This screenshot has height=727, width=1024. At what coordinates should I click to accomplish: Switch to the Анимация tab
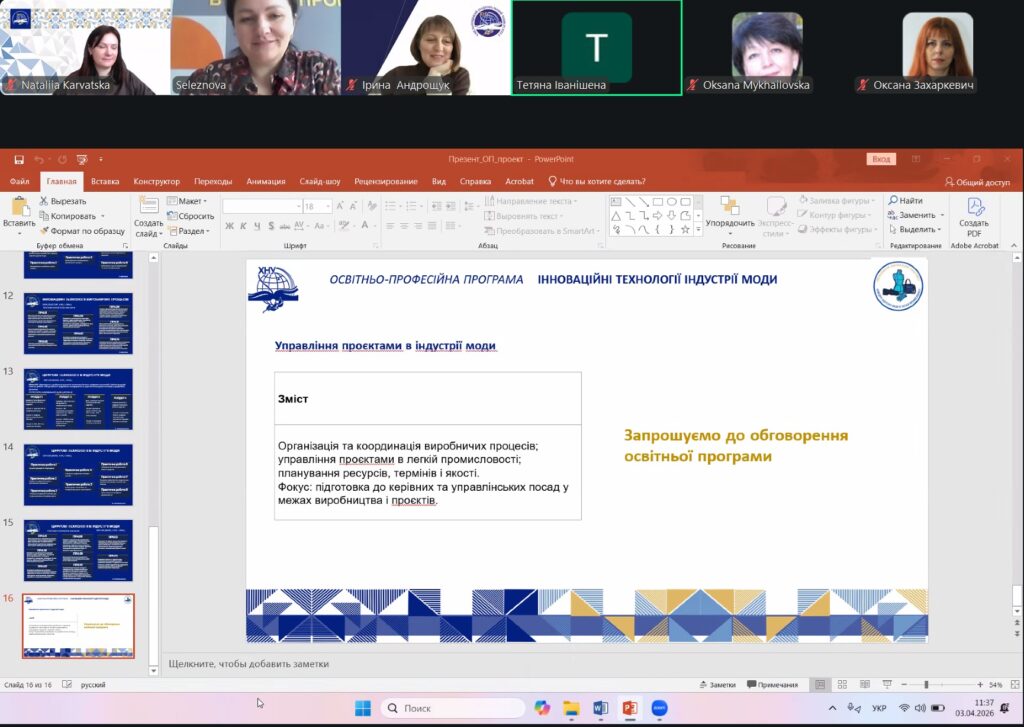(x=265, y=181)
